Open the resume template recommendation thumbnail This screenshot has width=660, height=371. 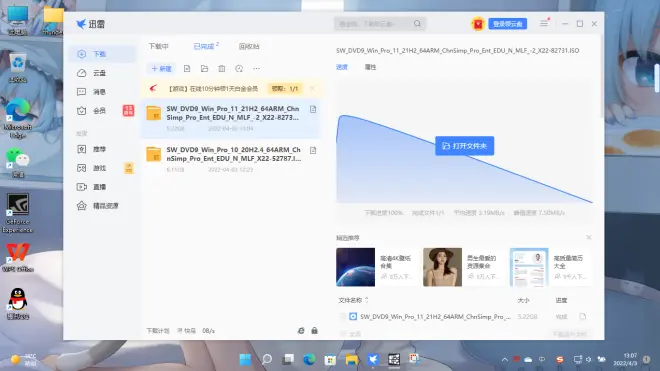tap(529, 267)
